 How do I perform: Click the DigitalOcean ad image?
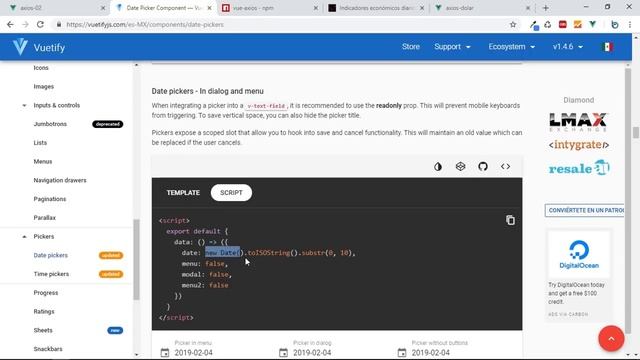pyautogui.click(x=579, y=254)
